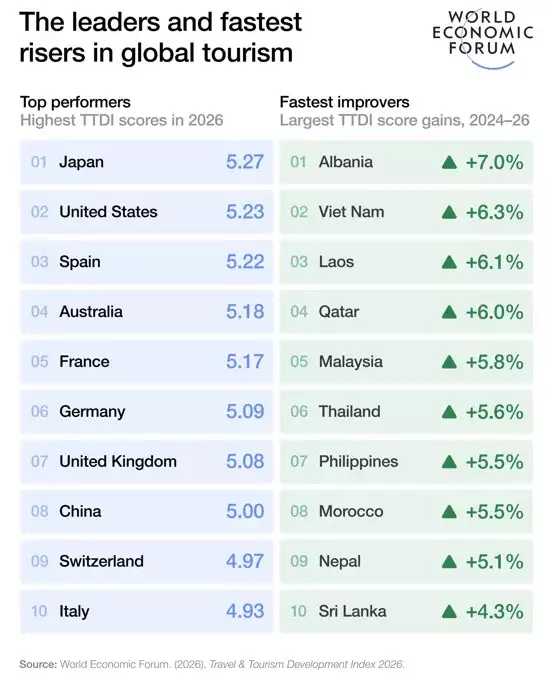Viewport: 548px width, 676px height.
Task: Click Italy's 4.93 score
Action: [x=245, y=611]
